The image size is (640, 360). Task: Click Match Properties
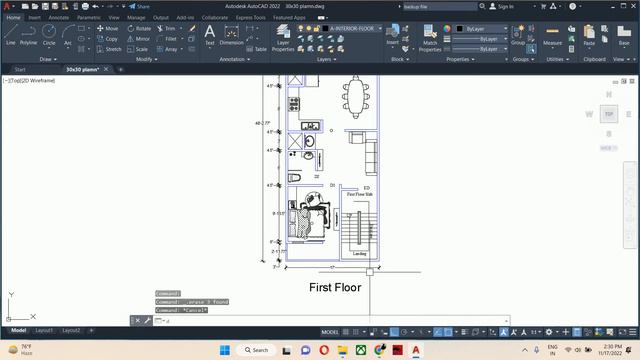430,38
